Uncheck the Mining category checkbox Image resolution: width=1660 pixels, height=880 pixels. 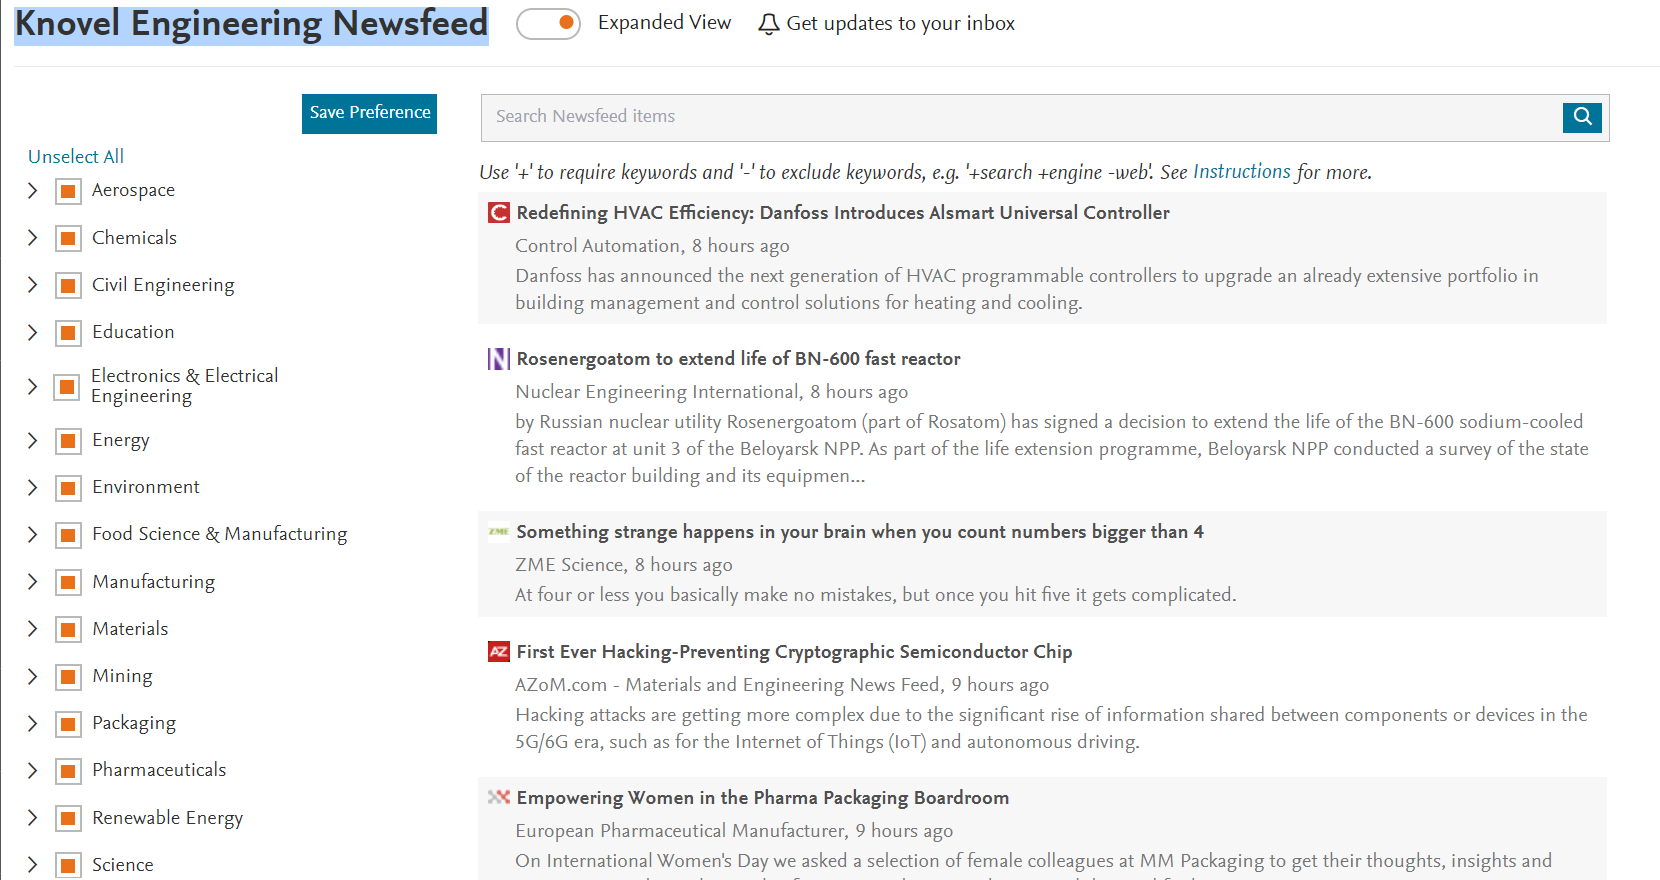(68, 677)
